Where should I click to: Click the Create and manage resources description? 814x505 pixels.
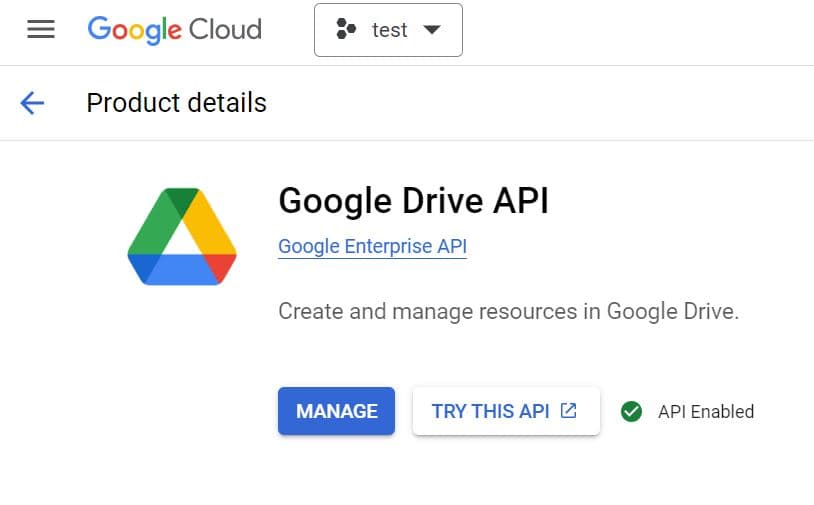509,311
